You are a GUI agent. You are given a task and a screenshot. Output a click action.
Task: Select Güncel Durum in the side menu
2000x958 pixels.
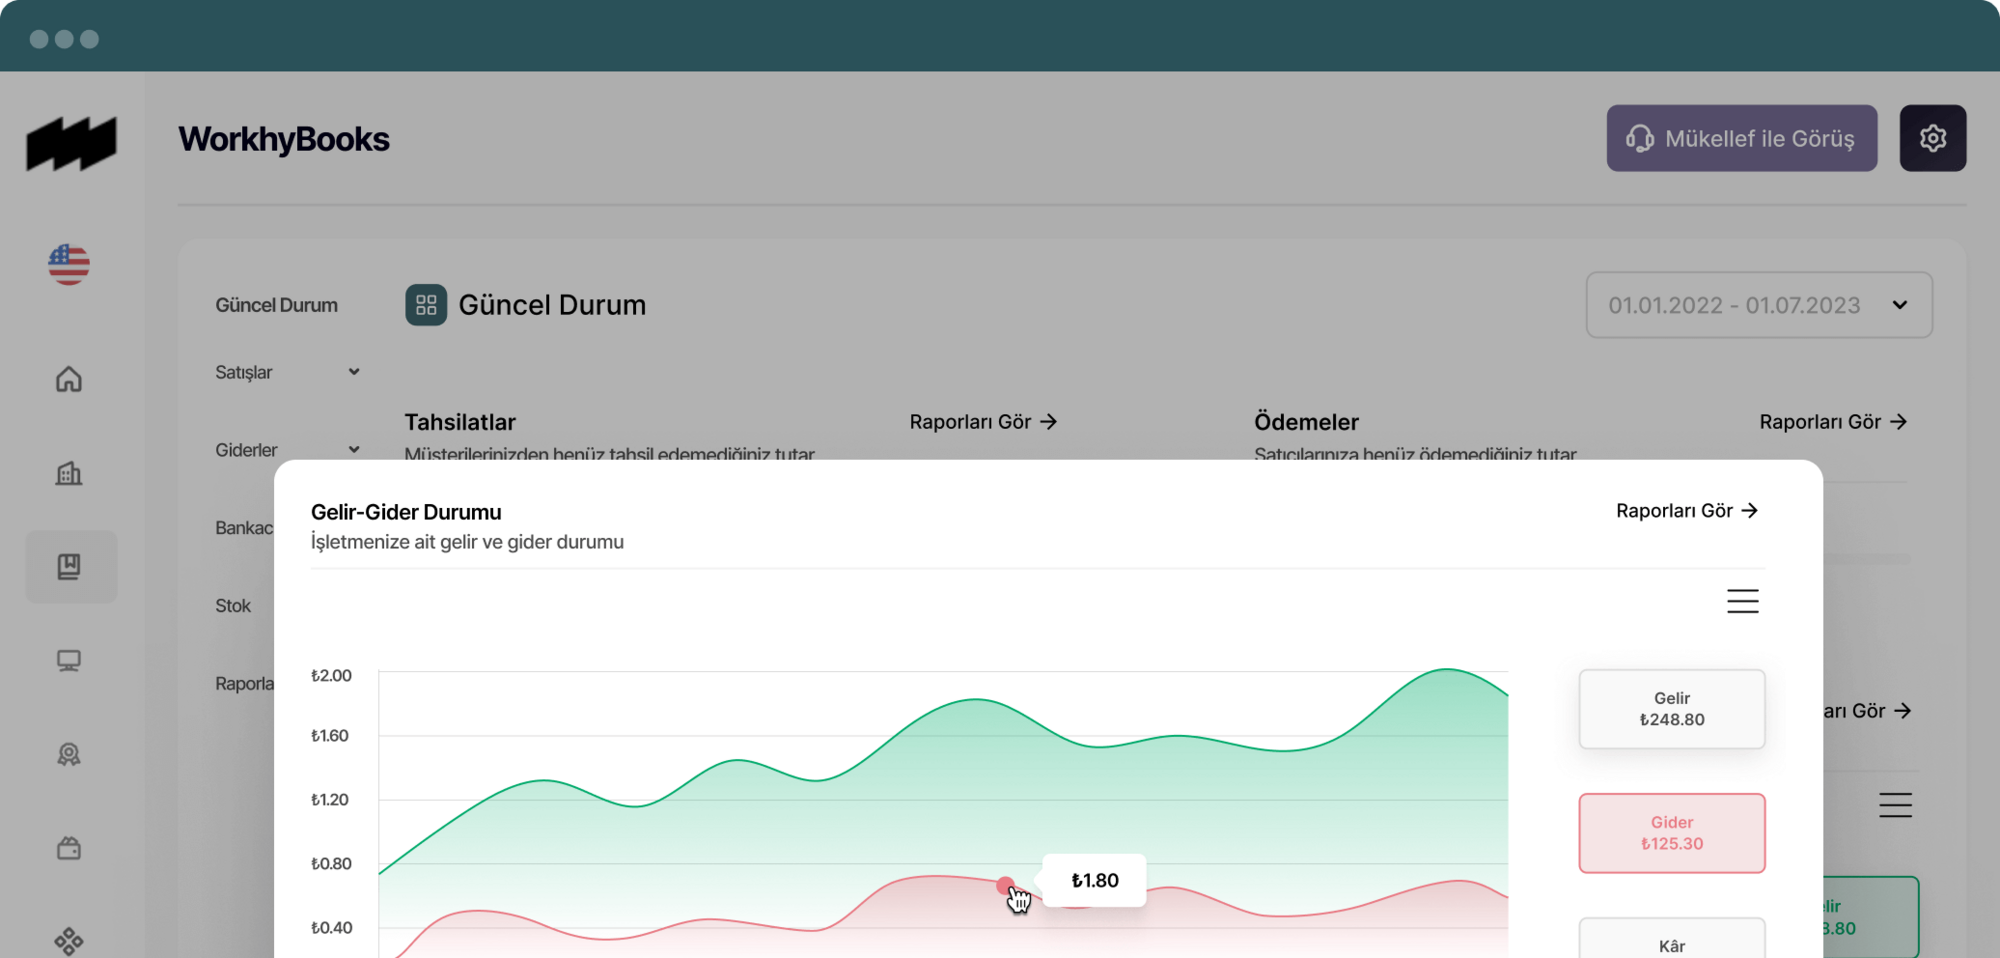[277, 305]
